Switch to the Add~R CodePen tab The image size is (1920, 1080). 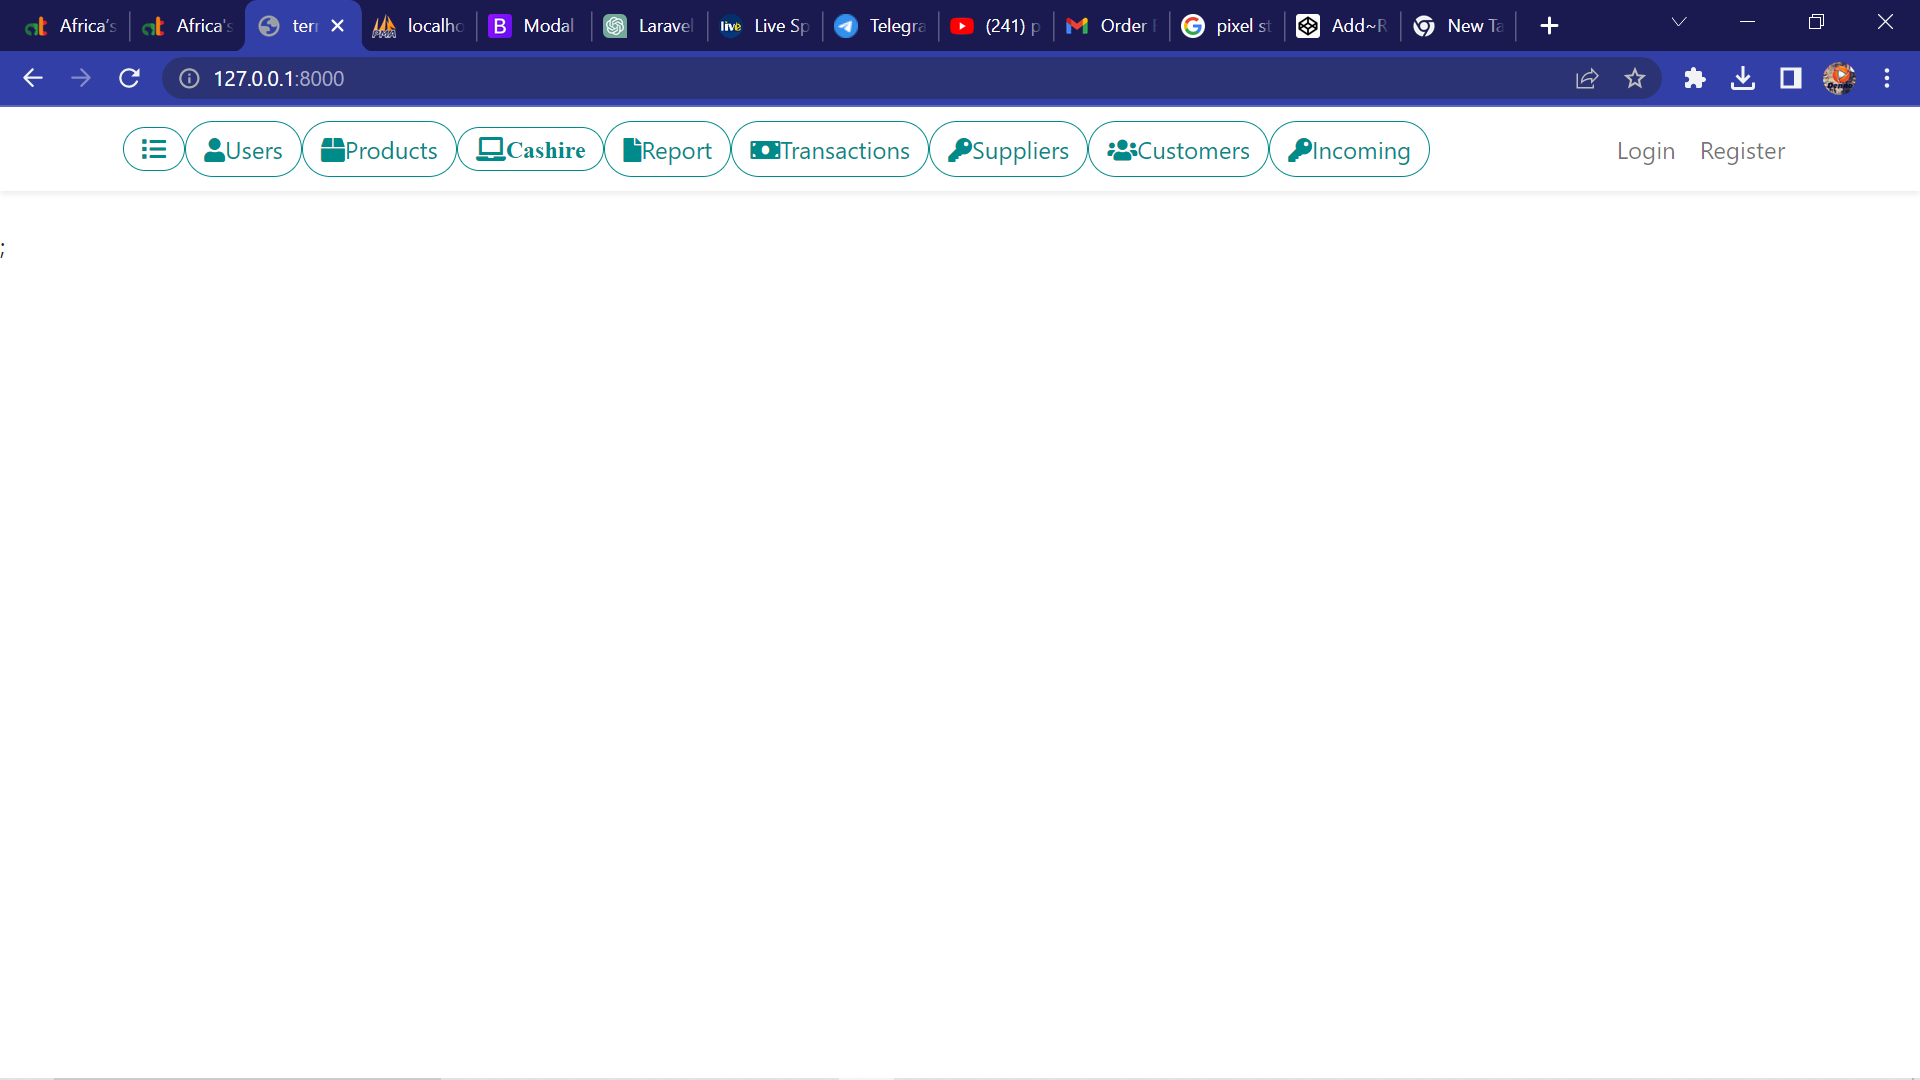click(1343, 26)
